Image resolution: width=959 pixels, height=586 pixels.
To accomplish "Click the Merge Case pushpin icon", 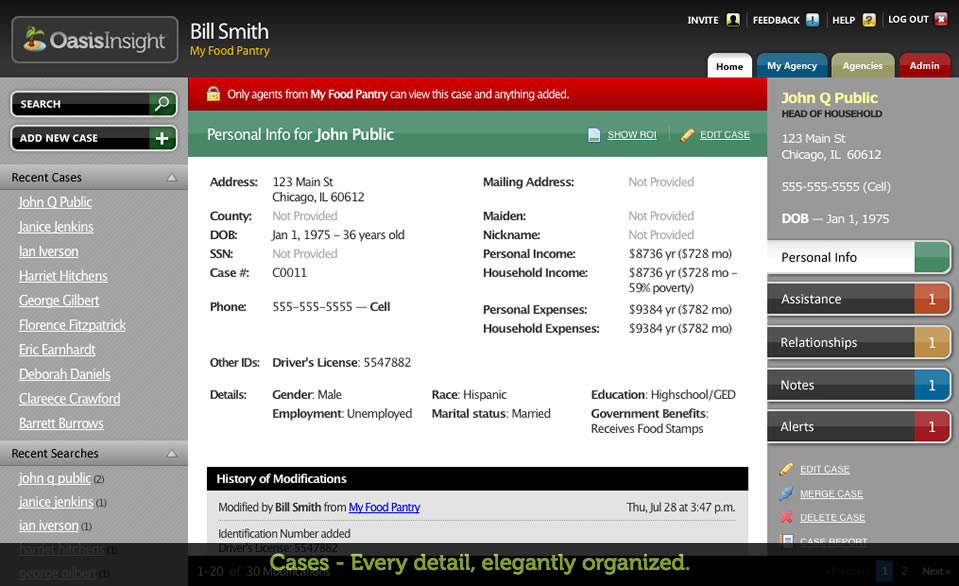I will 787,494.
